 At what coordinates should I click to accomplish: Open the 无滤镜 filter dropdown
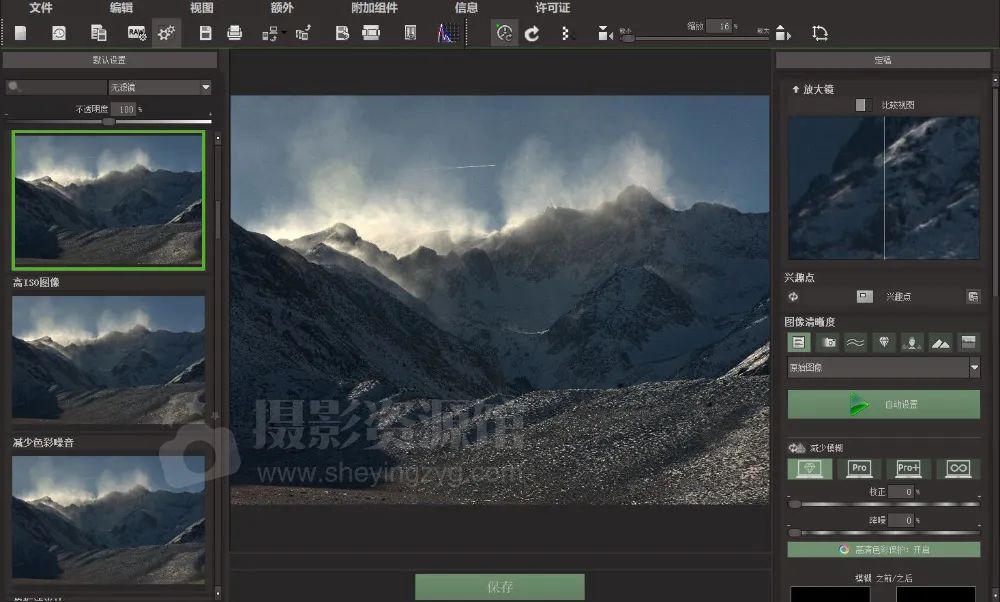tap(160, 87)
